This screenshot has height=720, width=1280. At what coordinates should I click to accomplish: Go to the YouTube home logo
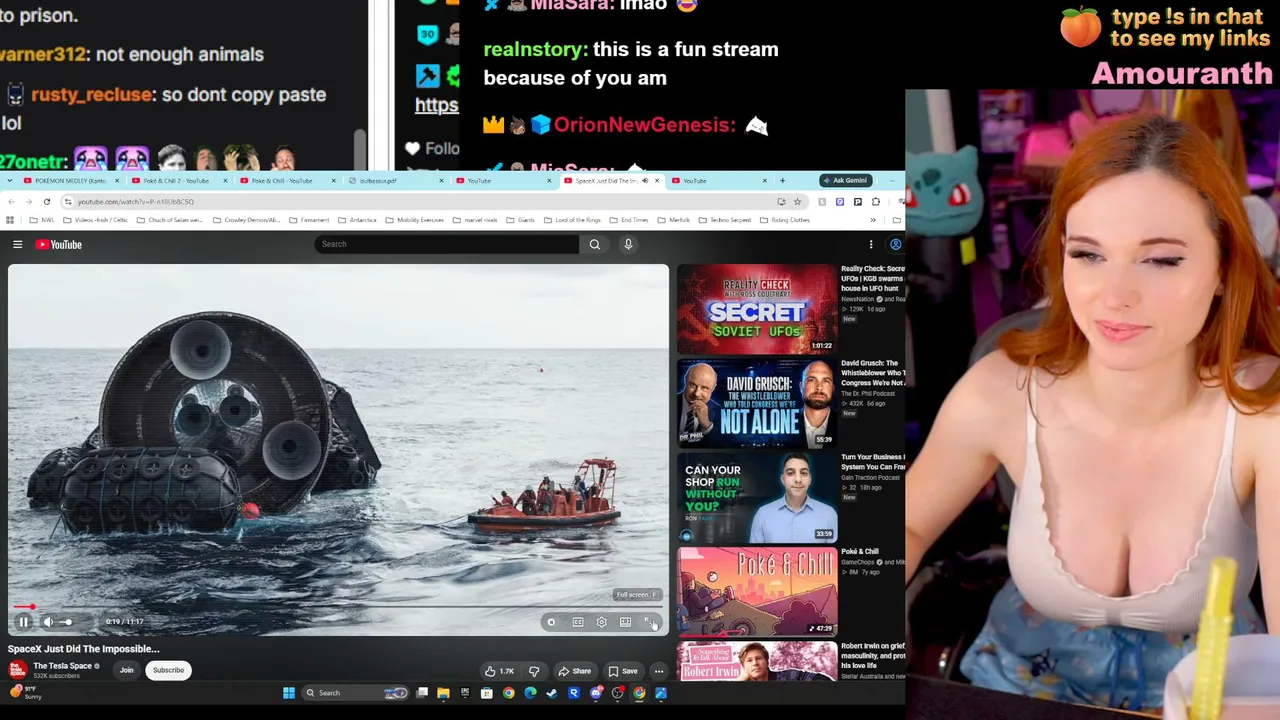click(59, 244)
